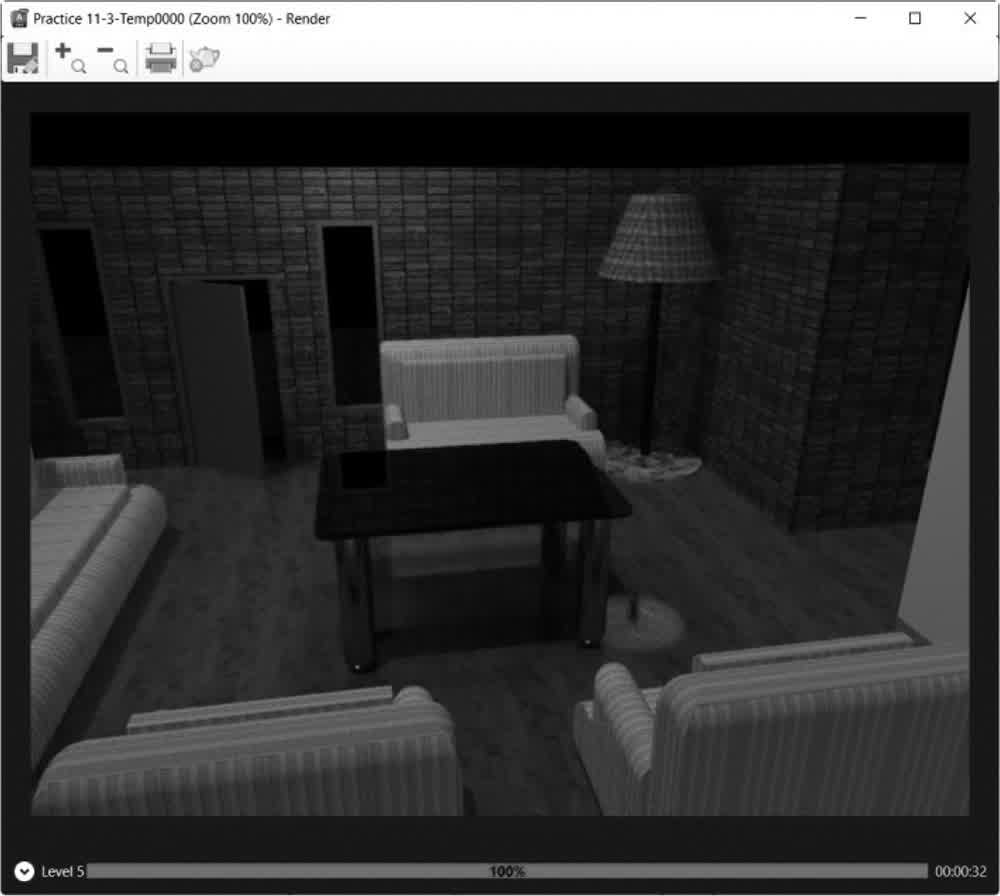Print the rendered image

coord(160,59)
